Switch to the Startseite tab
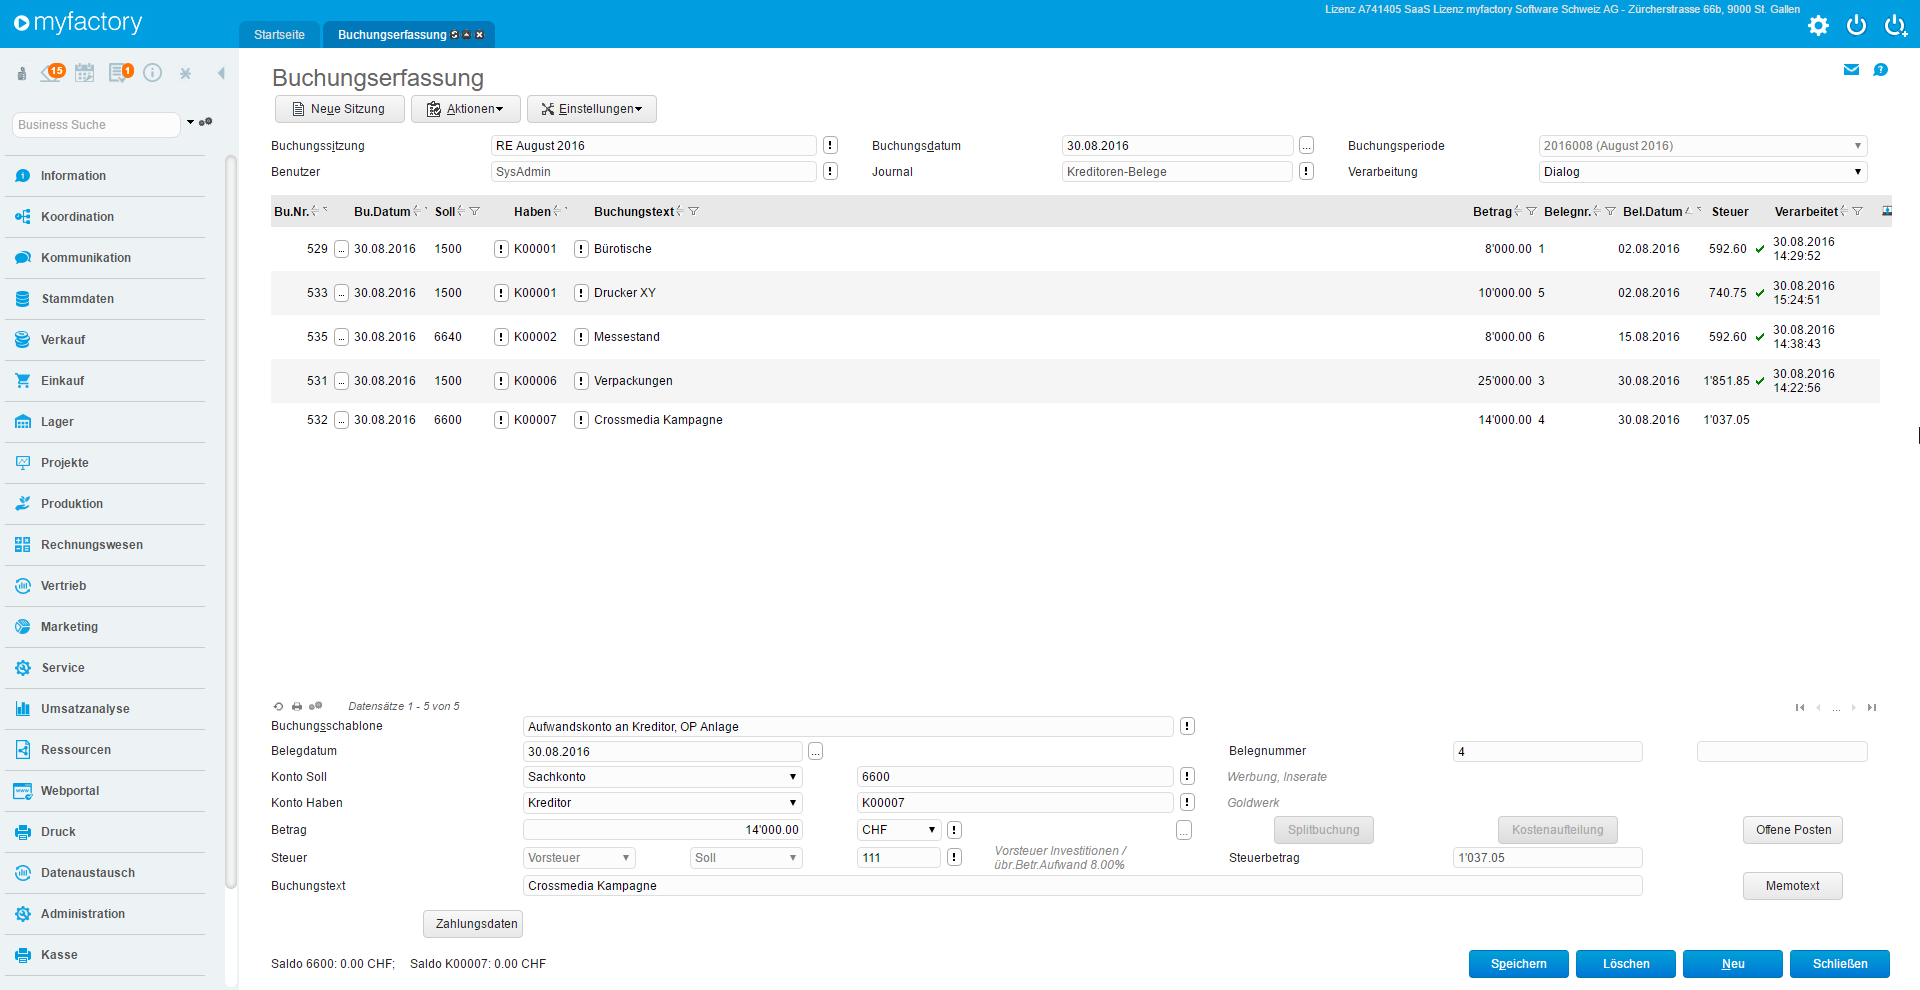This screenshot has width=1920, height=990. tap(279, 35)
